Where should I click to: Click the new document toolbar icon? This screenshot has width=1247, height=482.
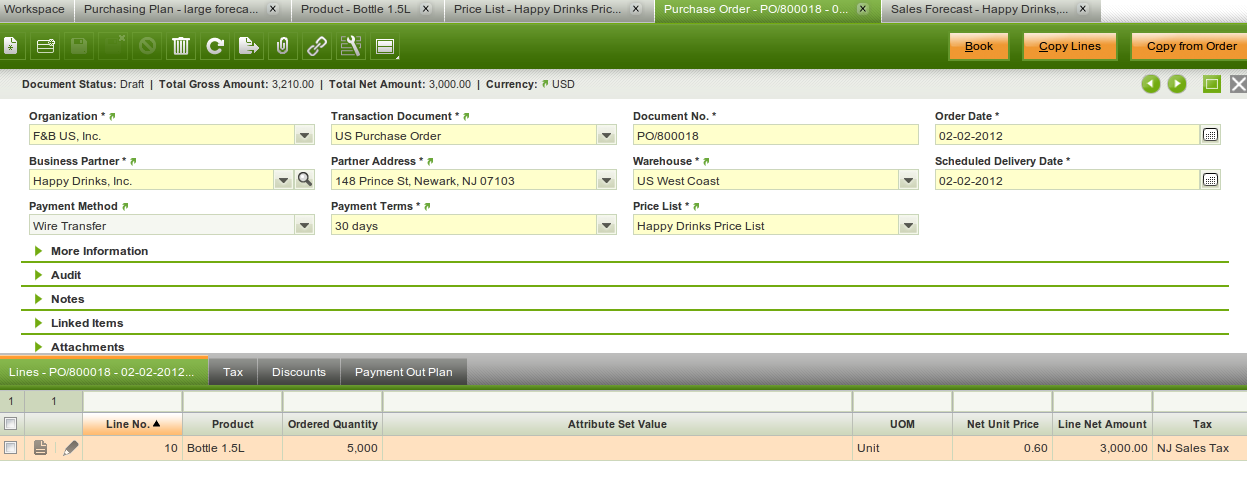pos(10,46)
